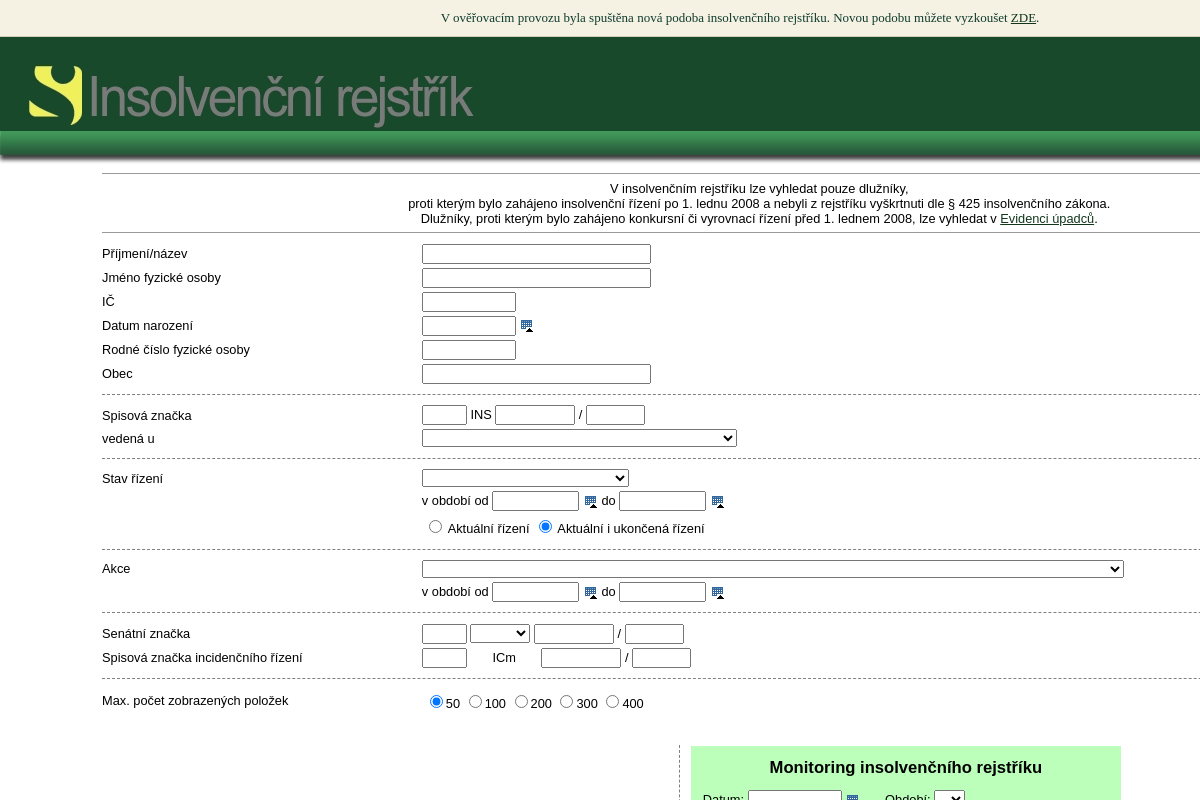Set max displayed items to 100

click(475, 702)
